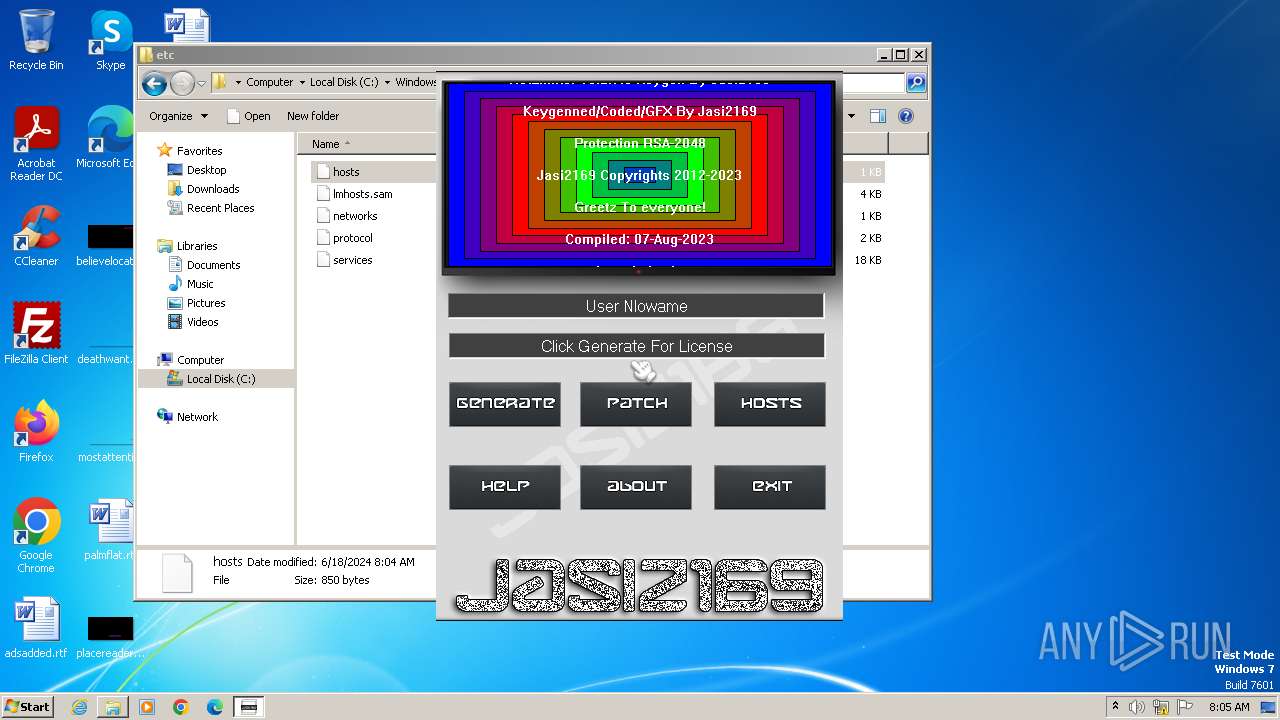Image resolution: width=1280 pixels, height=720 pixels.
Task: Open the keygen About button
Action: click(636, 487)
